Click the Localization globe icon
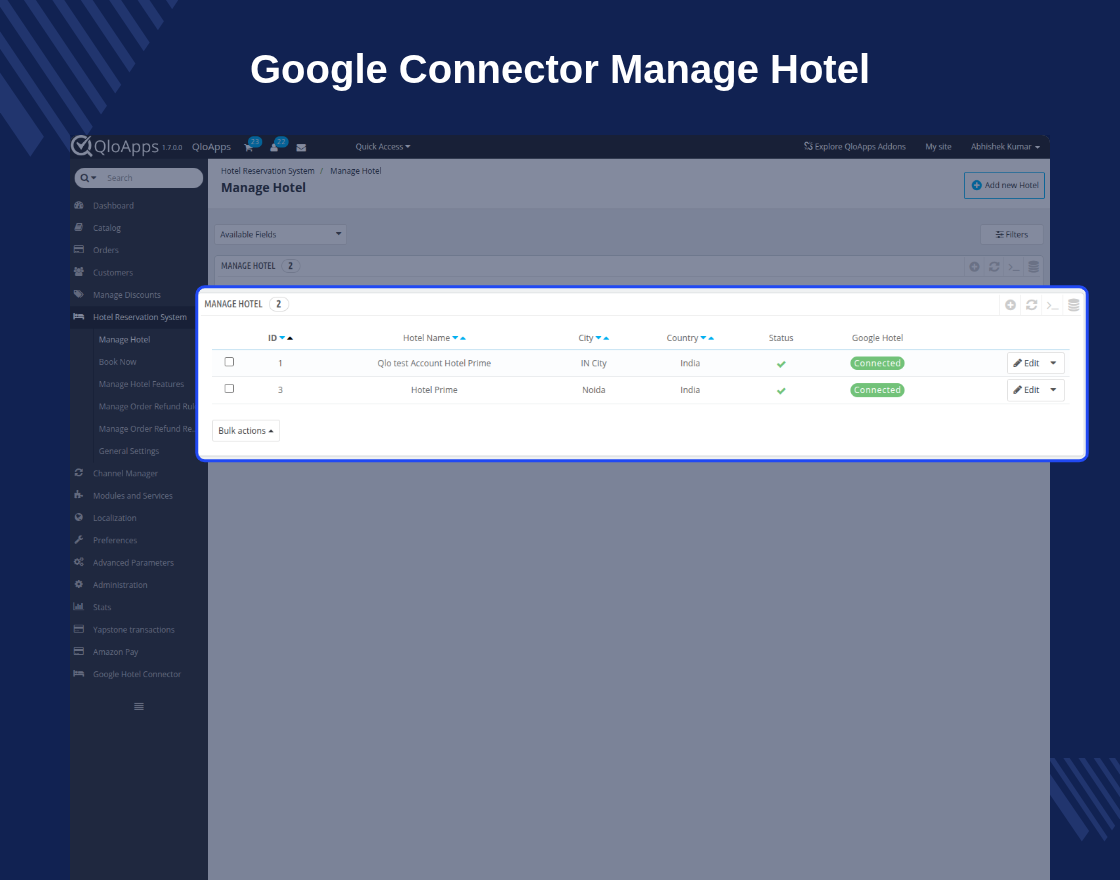 pyautogui.click(x=79, y=517)
